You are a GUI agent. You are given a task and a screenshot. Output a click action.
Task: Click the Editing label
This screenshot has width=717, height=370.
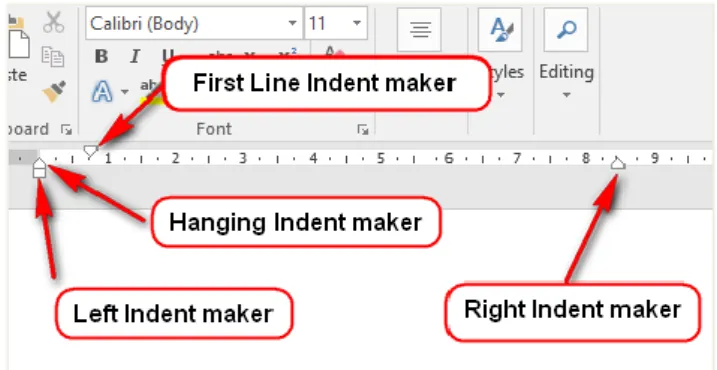coord(567,72)
